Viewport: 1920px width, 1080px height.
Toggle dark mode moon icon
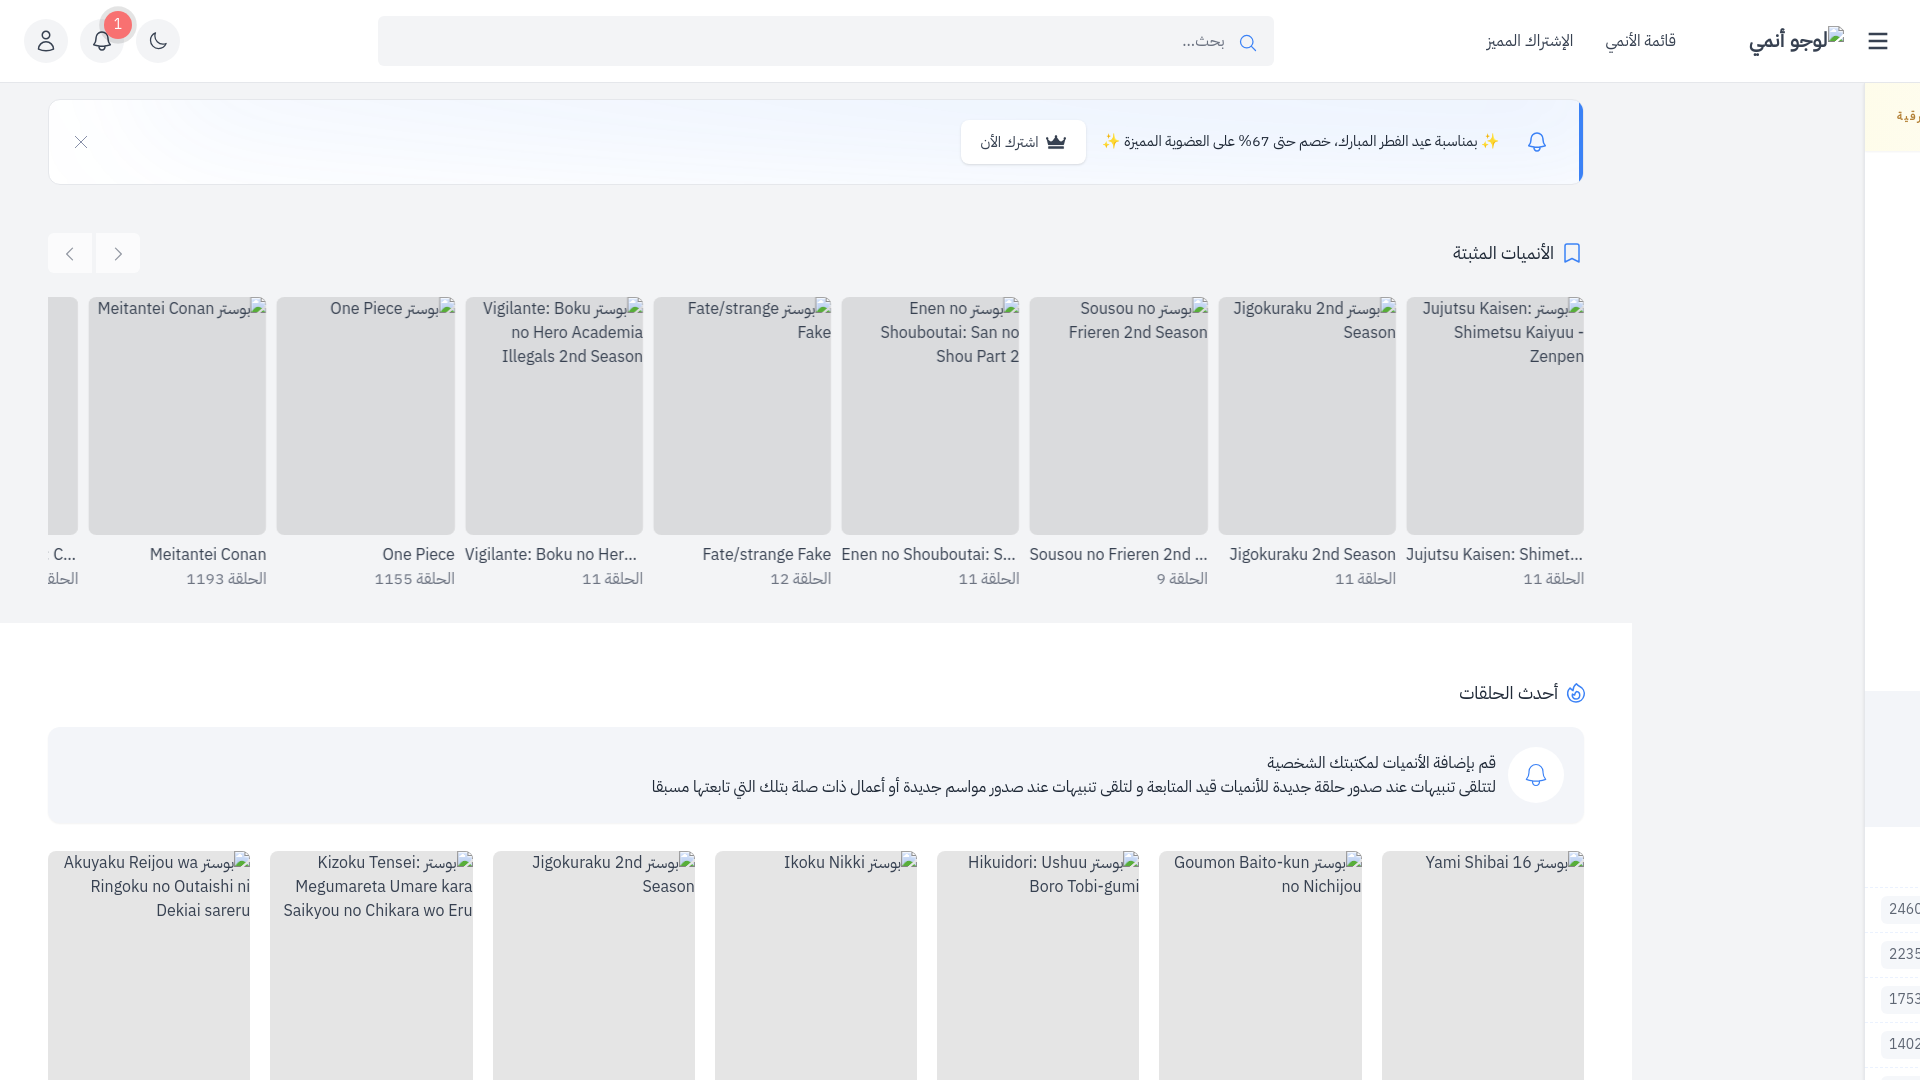point(158,41)
